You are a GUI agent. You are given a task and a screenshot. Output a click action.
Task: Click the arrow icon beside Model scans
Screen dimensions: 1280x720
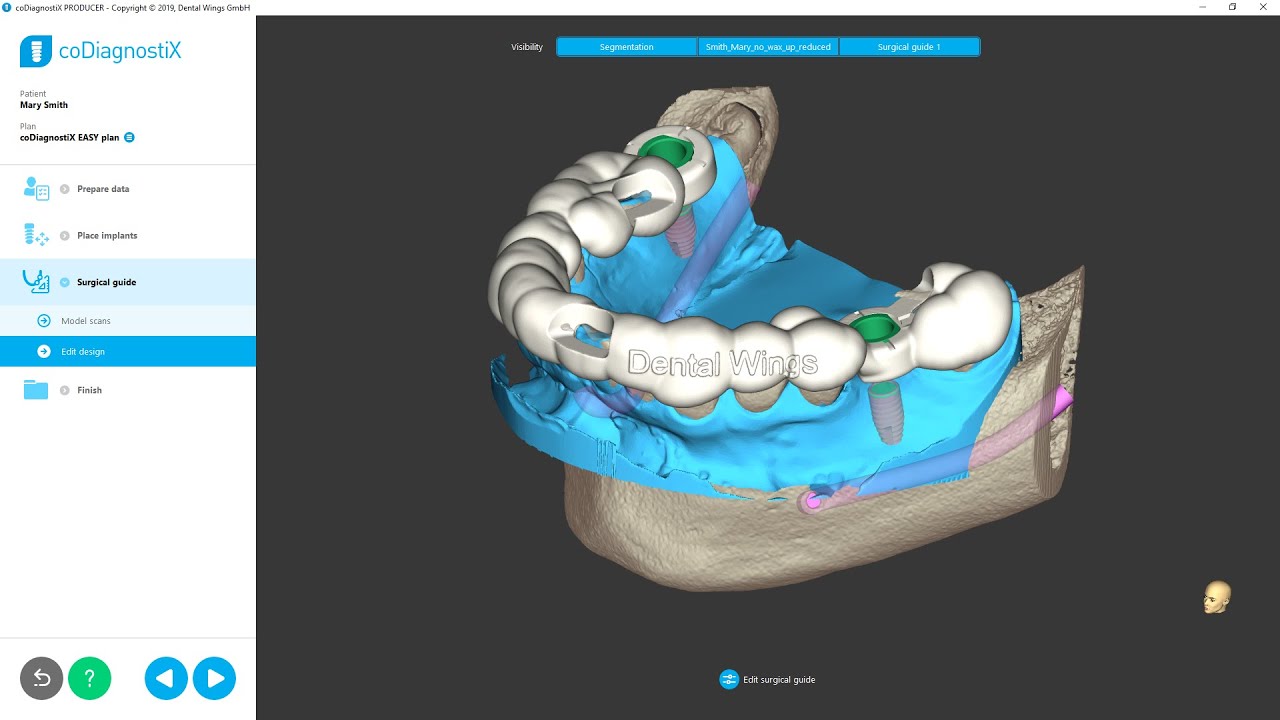click(x=44, y=321)
